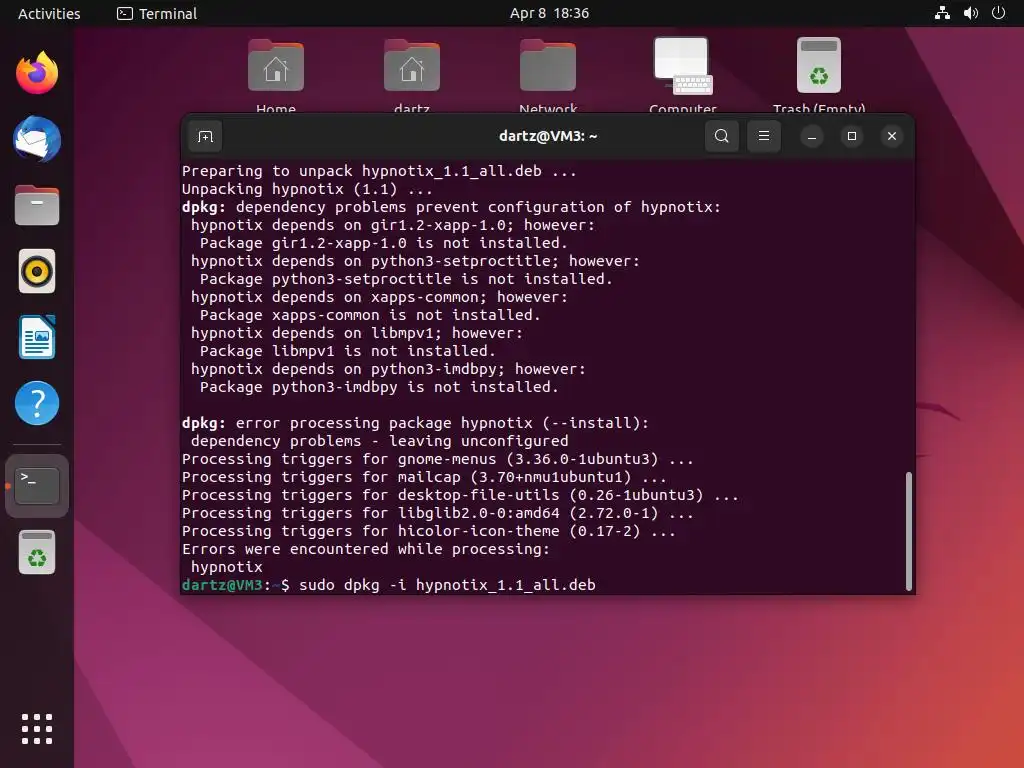Open the power system menu icon
Image resolution: width=1024 pixels, height=768 pixels.
[x=999, y=13]
